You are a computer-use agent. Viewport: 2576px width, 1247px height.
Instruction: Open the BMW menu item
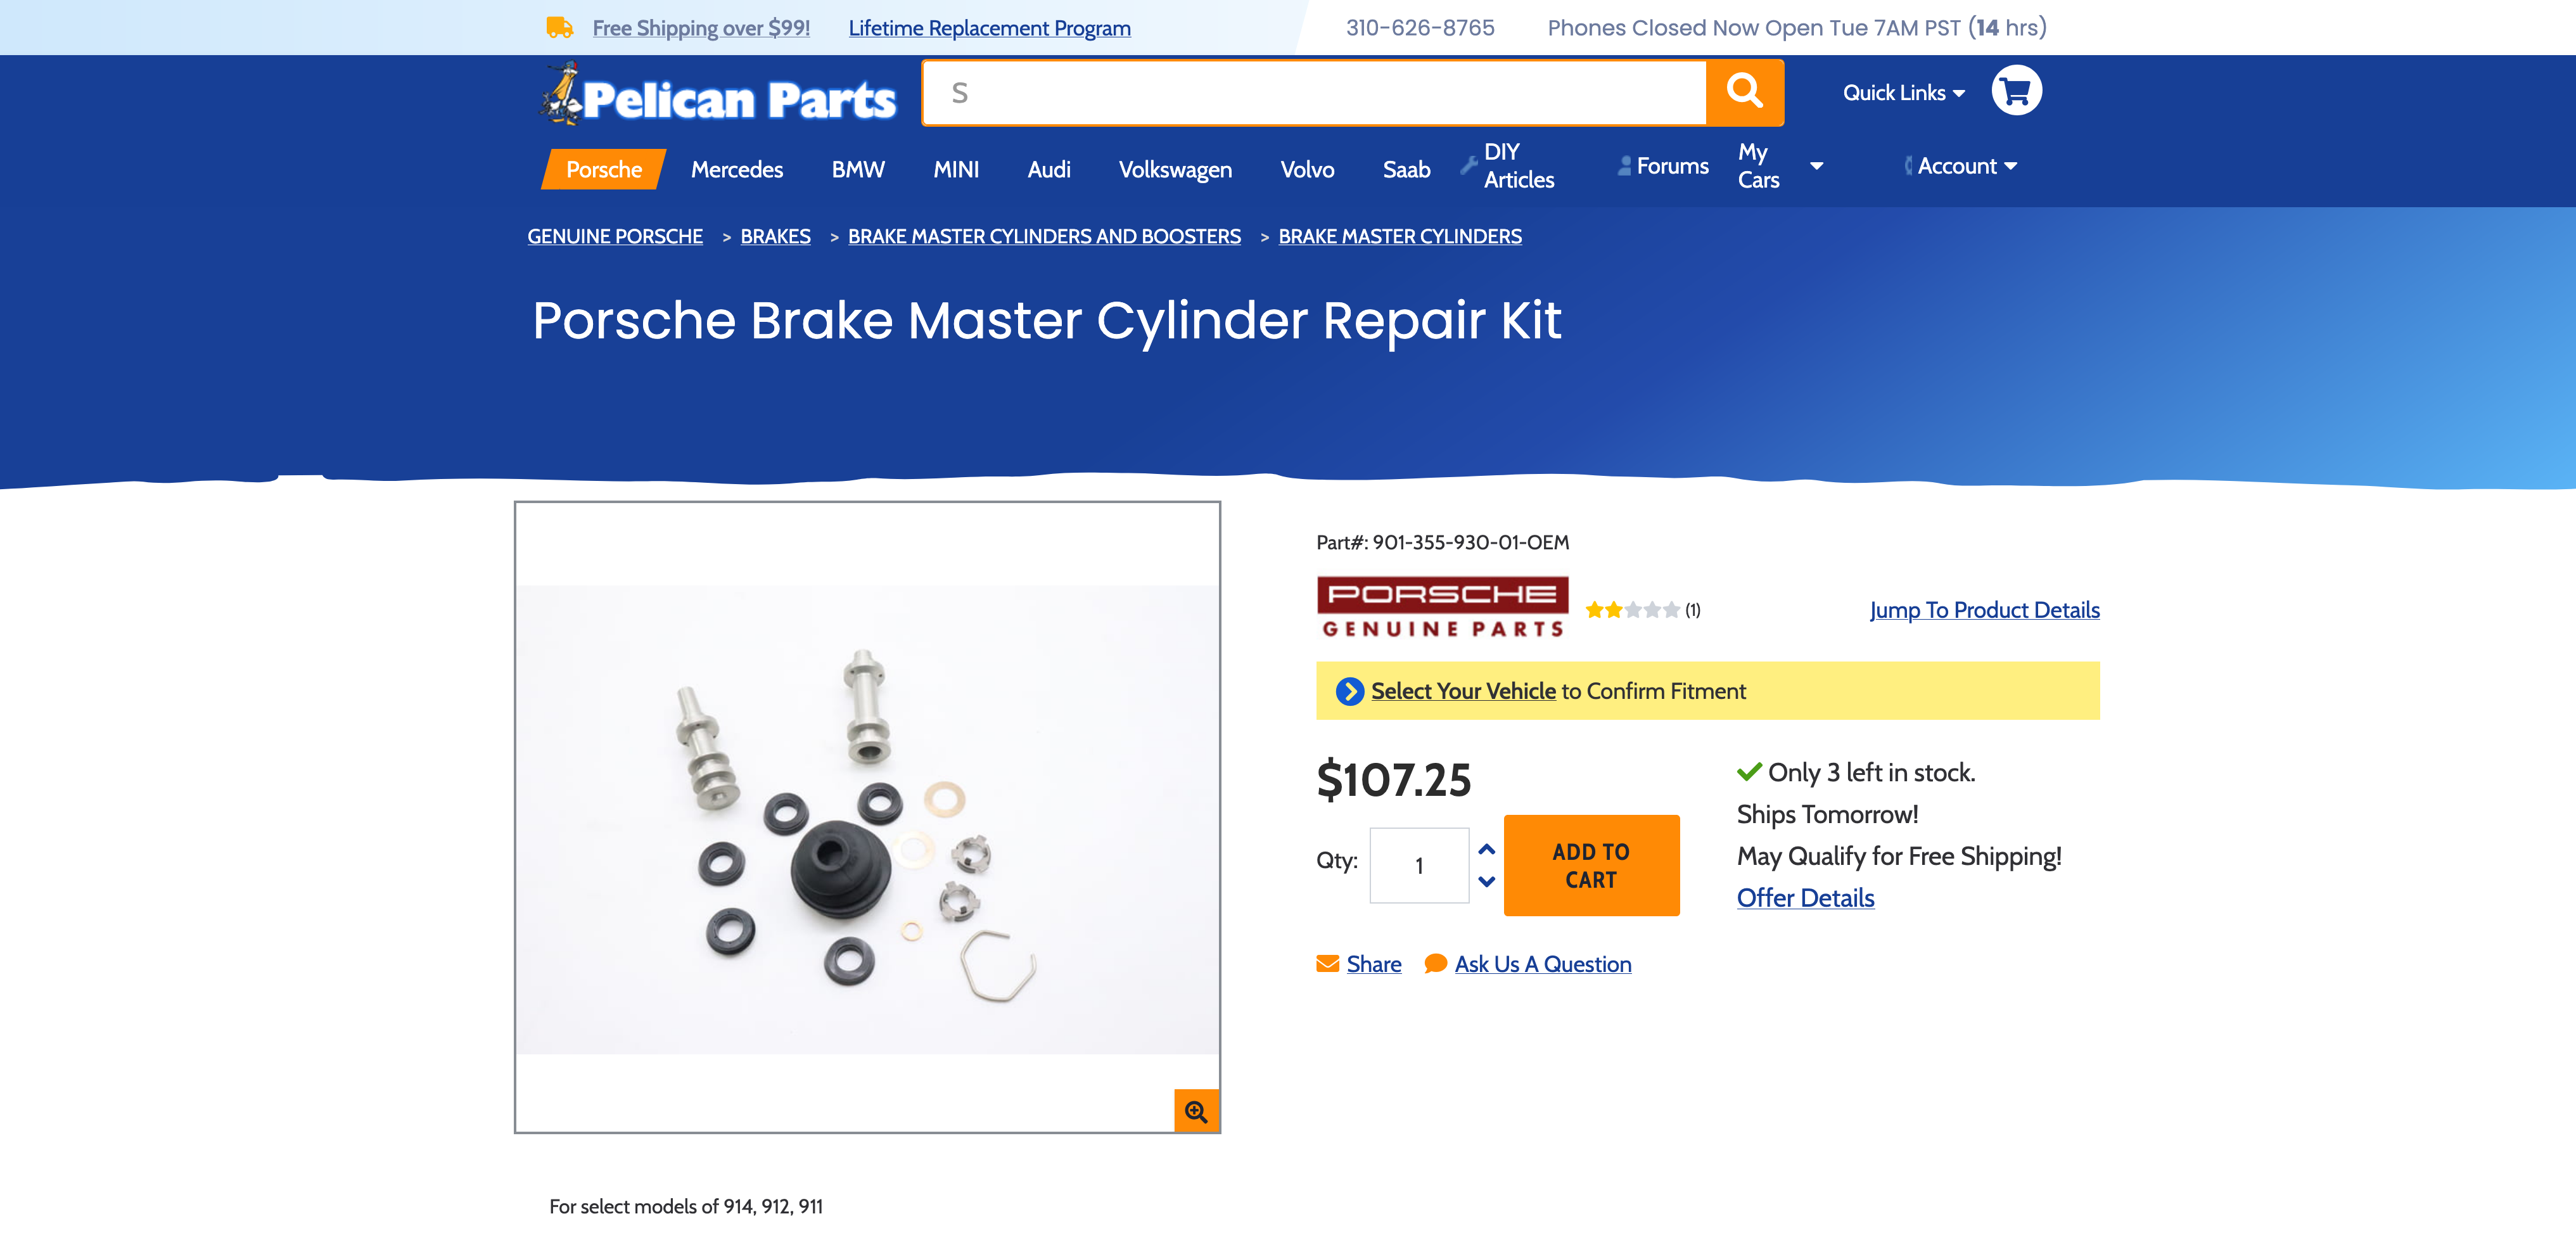(858, 169)
